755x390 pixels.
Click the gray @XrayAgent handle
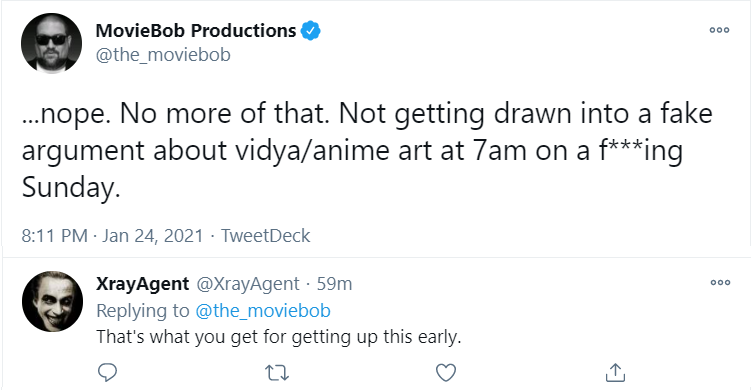click(x=247, y=284)
